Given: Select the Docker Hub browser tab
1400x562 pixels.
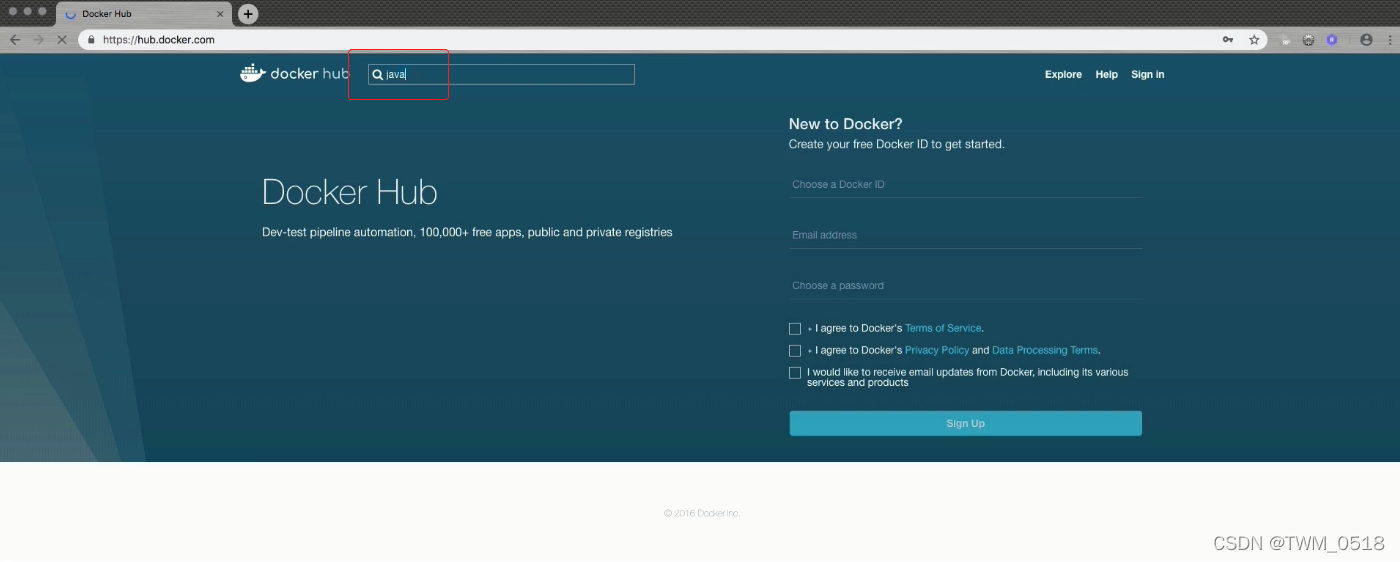Looking at the screenshot, I should (145, 14).
